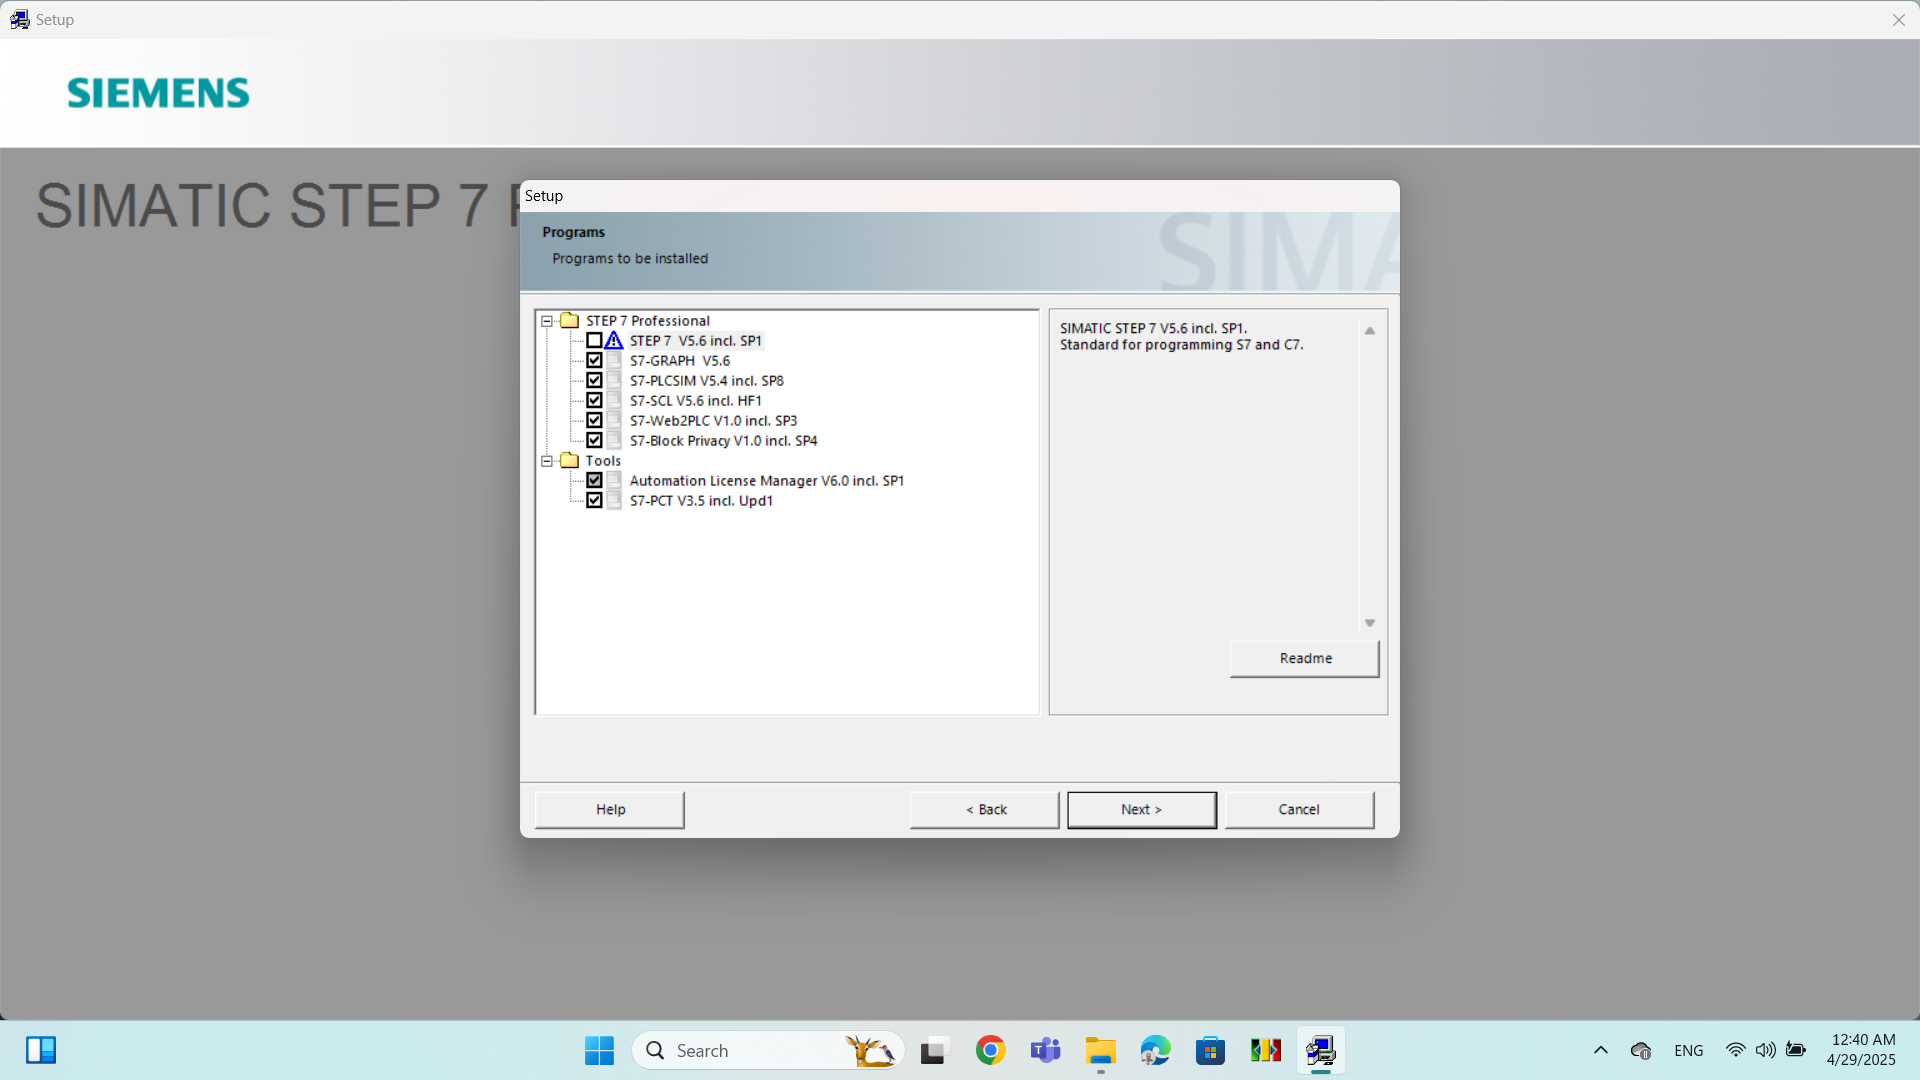Select the STEP 7 Professional folder label

click(x=648, y=321)
